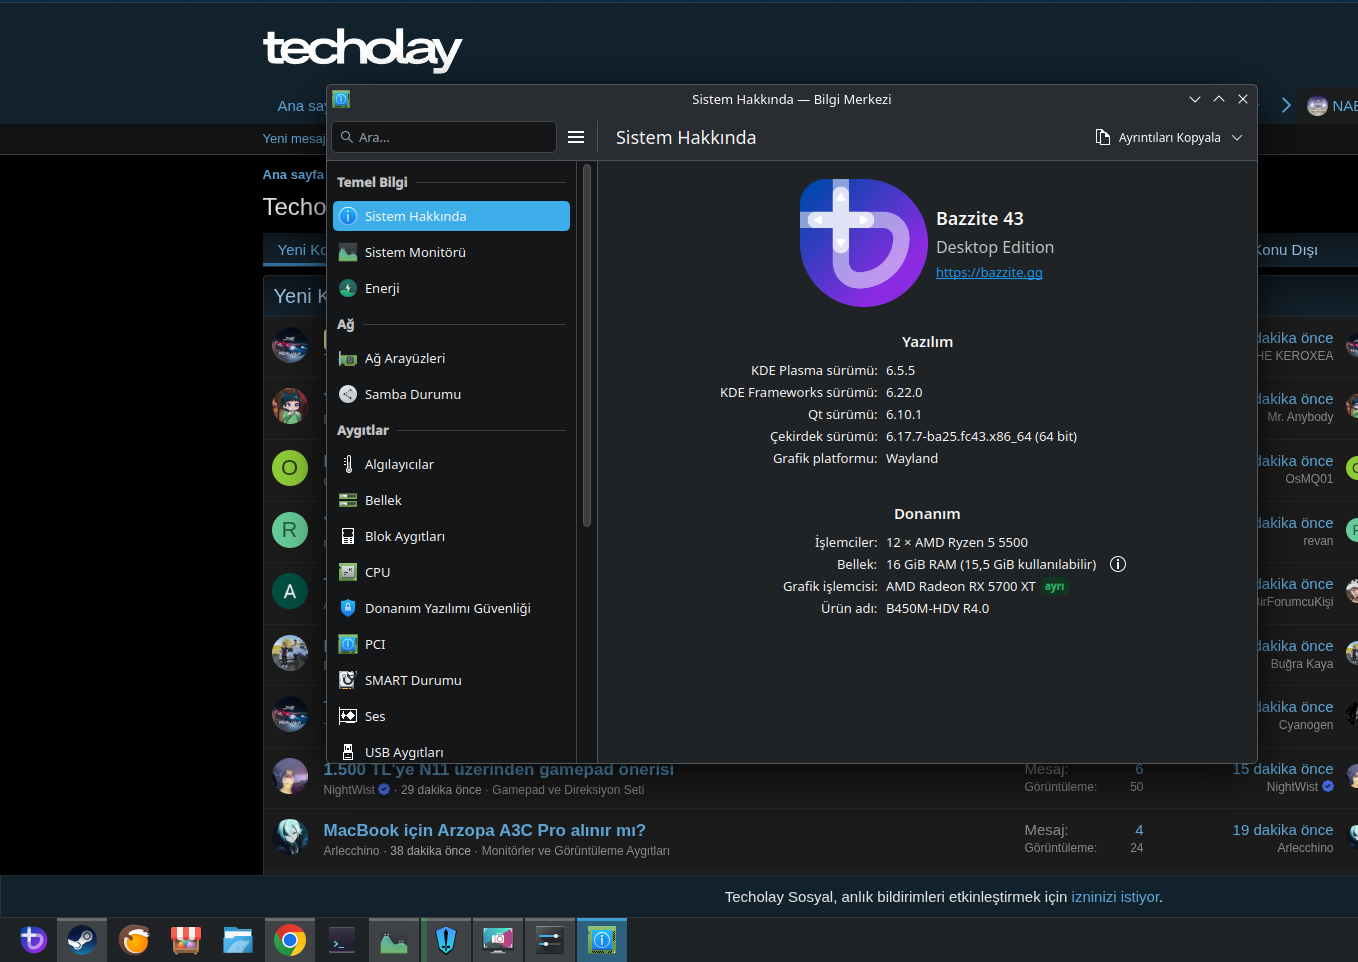The image size is (1358, 962).
Task: Click the Info Center sidebar scrollbar
Action: coord(587,345)
